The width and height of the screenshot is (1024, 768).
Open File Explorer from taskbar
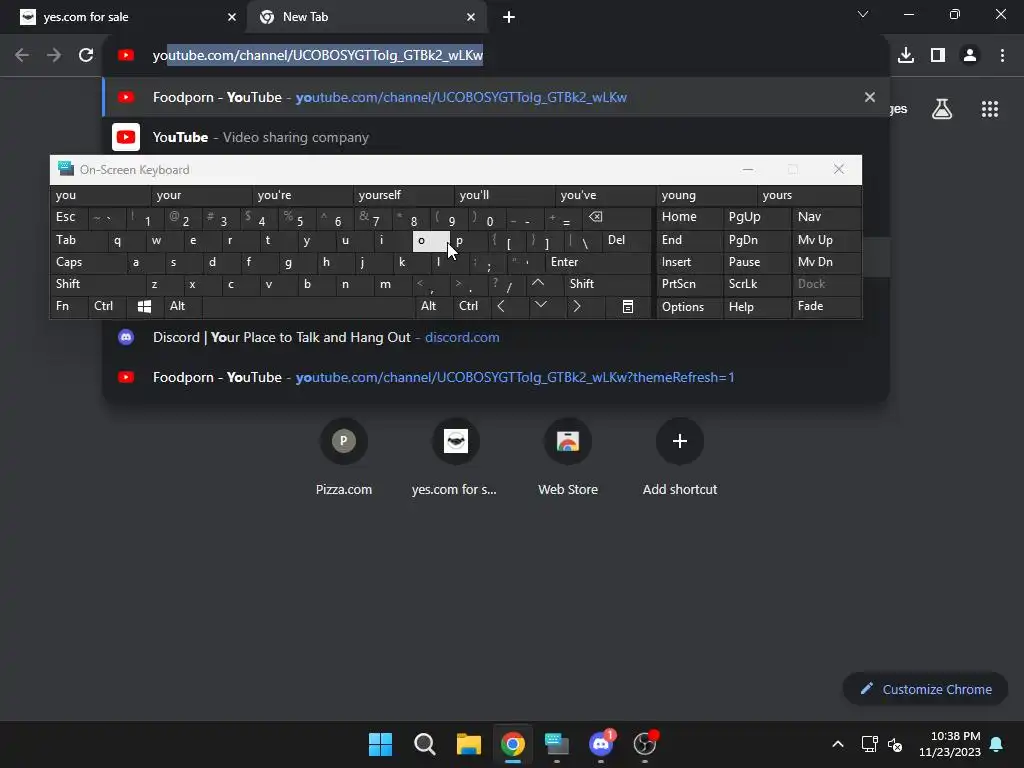click(x=468, y=744)
